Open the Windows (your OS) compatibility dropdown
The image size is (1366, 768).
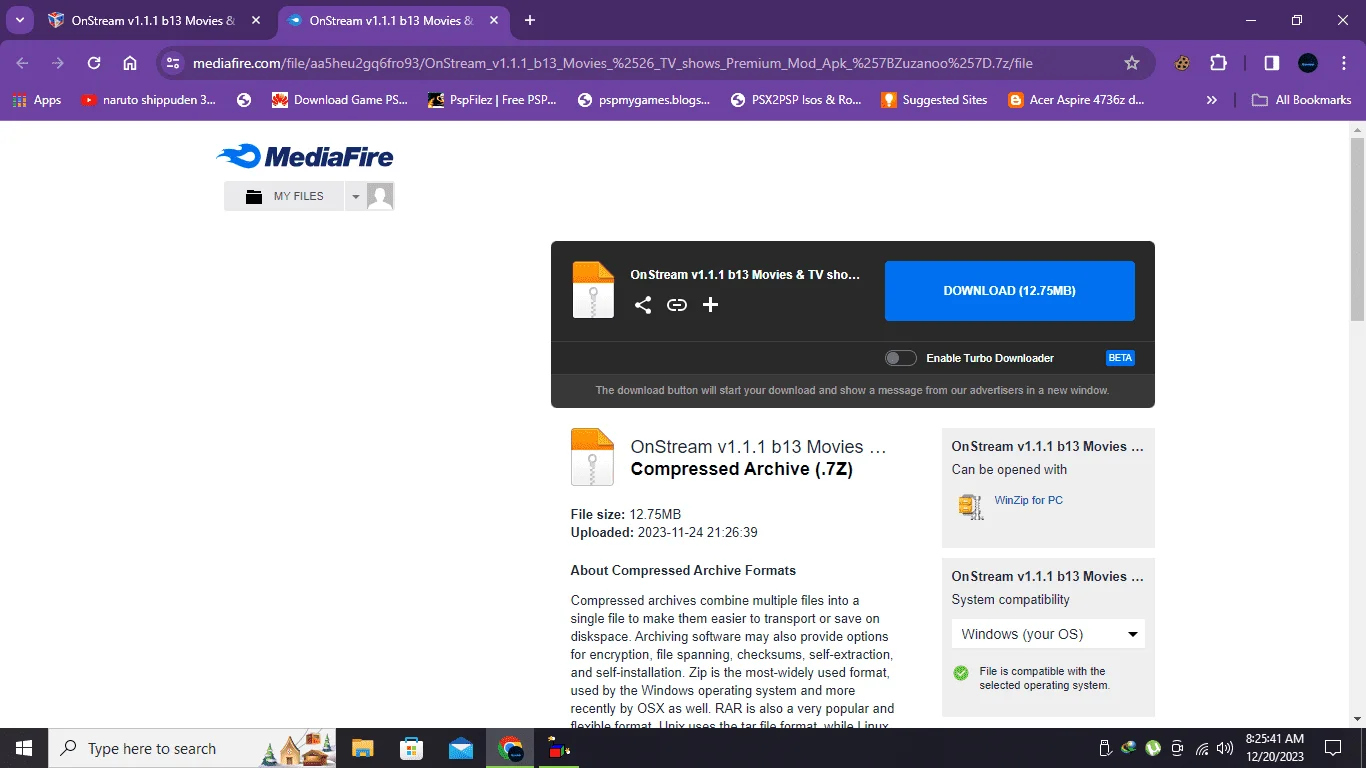click(1048, 634)
